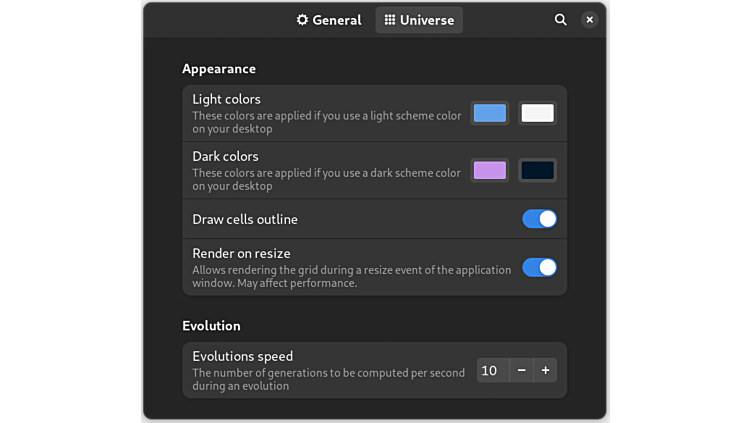Screen dimensions: 752x423
Task: Disable the Draw cells outline switch
Action: click(x=539, y=219)
